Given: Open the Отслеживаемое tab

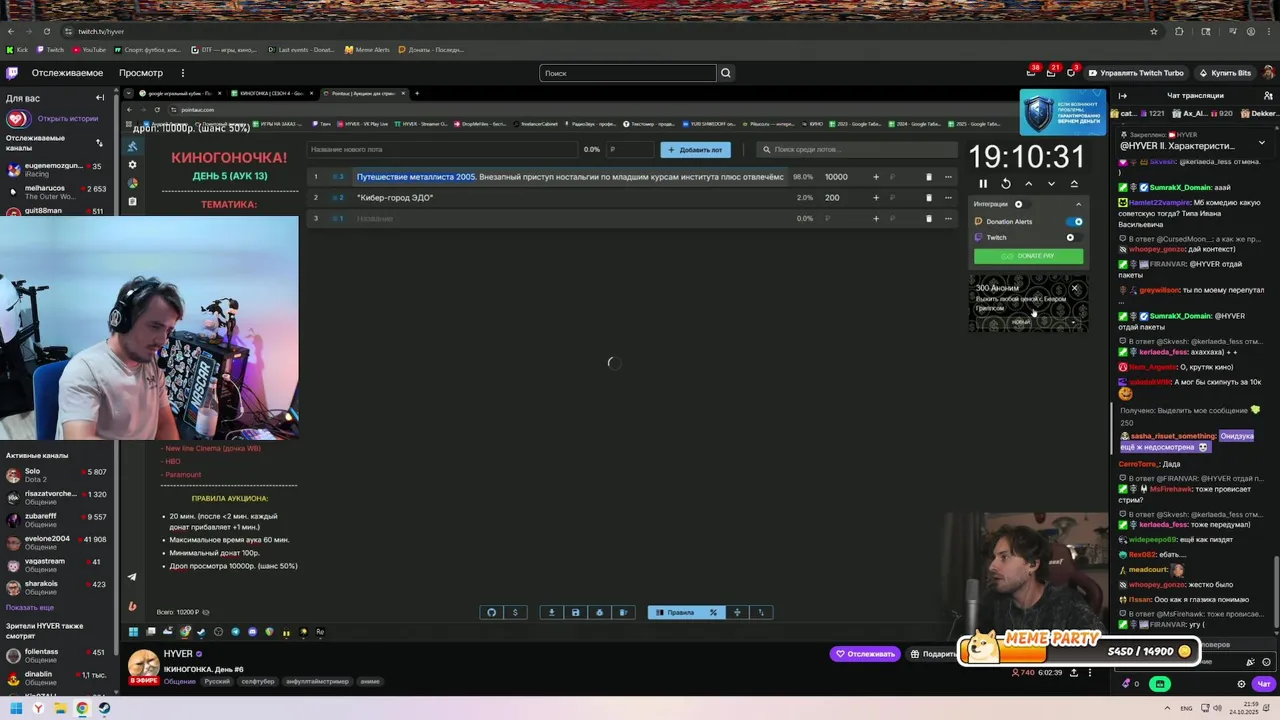Looking at the screenshot, I should pos(67,73).
